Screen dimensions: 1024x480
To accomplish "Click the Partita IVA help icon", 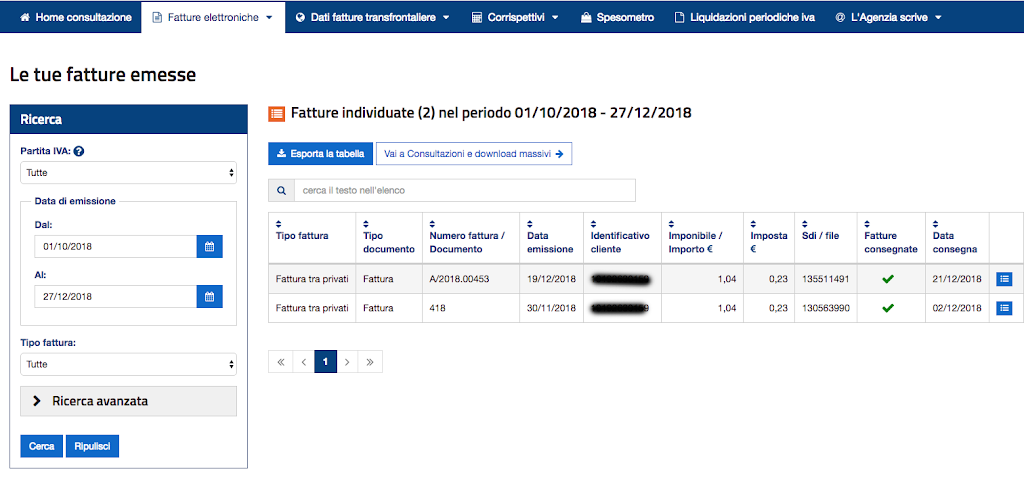I will (78, 152).
